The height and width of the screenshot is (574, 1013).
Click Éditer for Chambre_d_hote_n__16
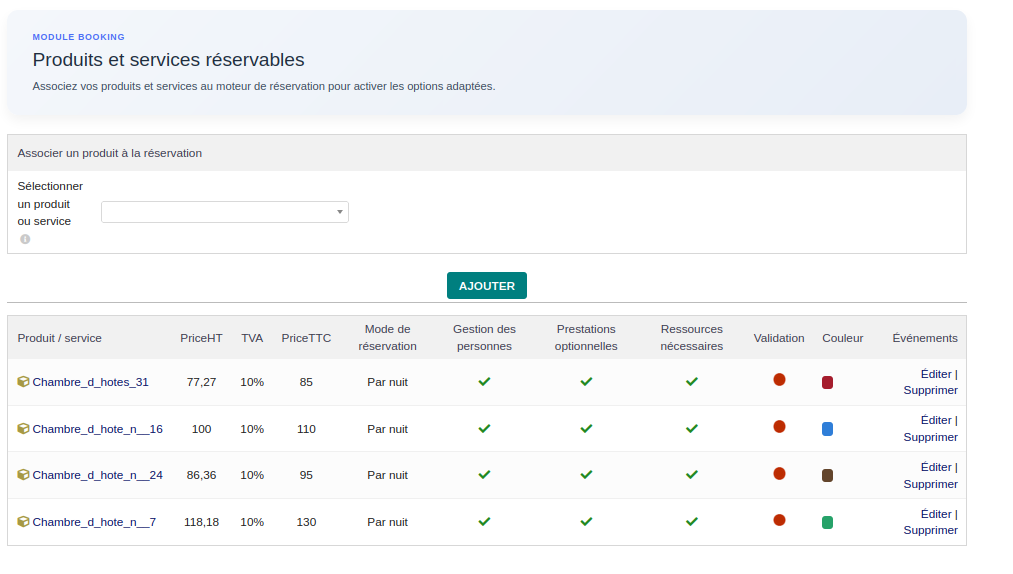[x=936, y=420]
